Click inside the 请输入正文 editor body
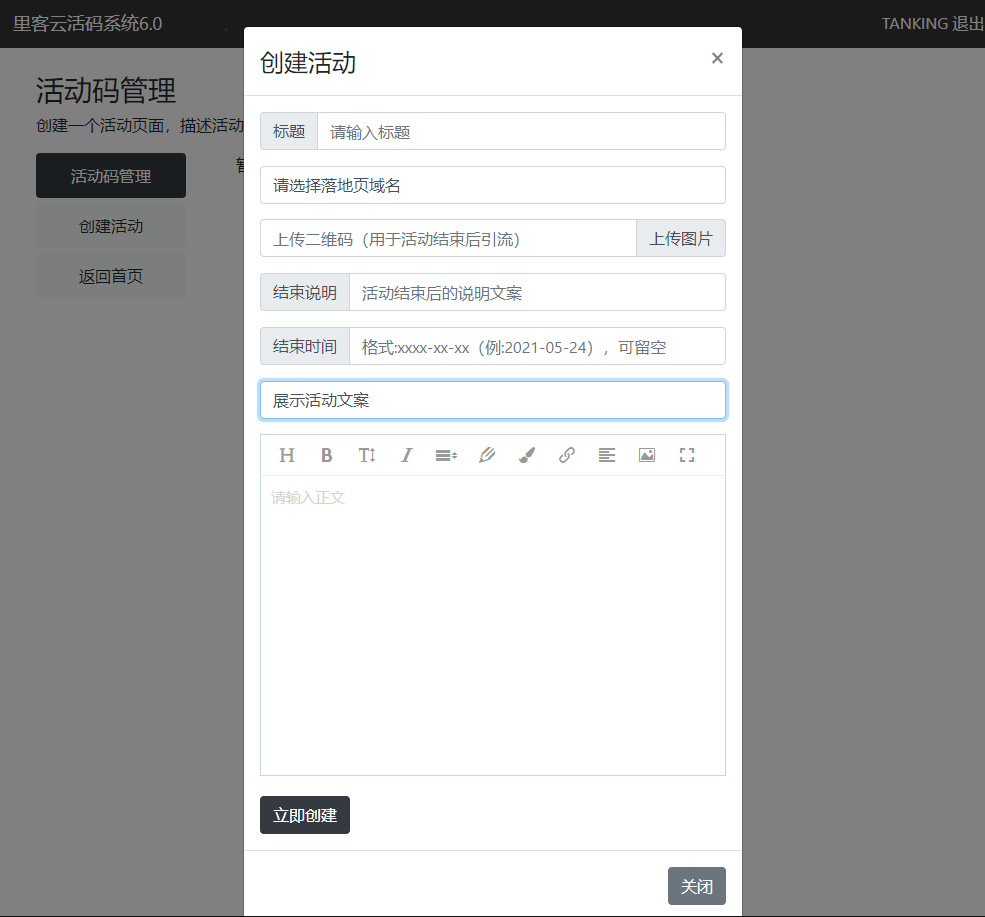 tap(493, 625)
